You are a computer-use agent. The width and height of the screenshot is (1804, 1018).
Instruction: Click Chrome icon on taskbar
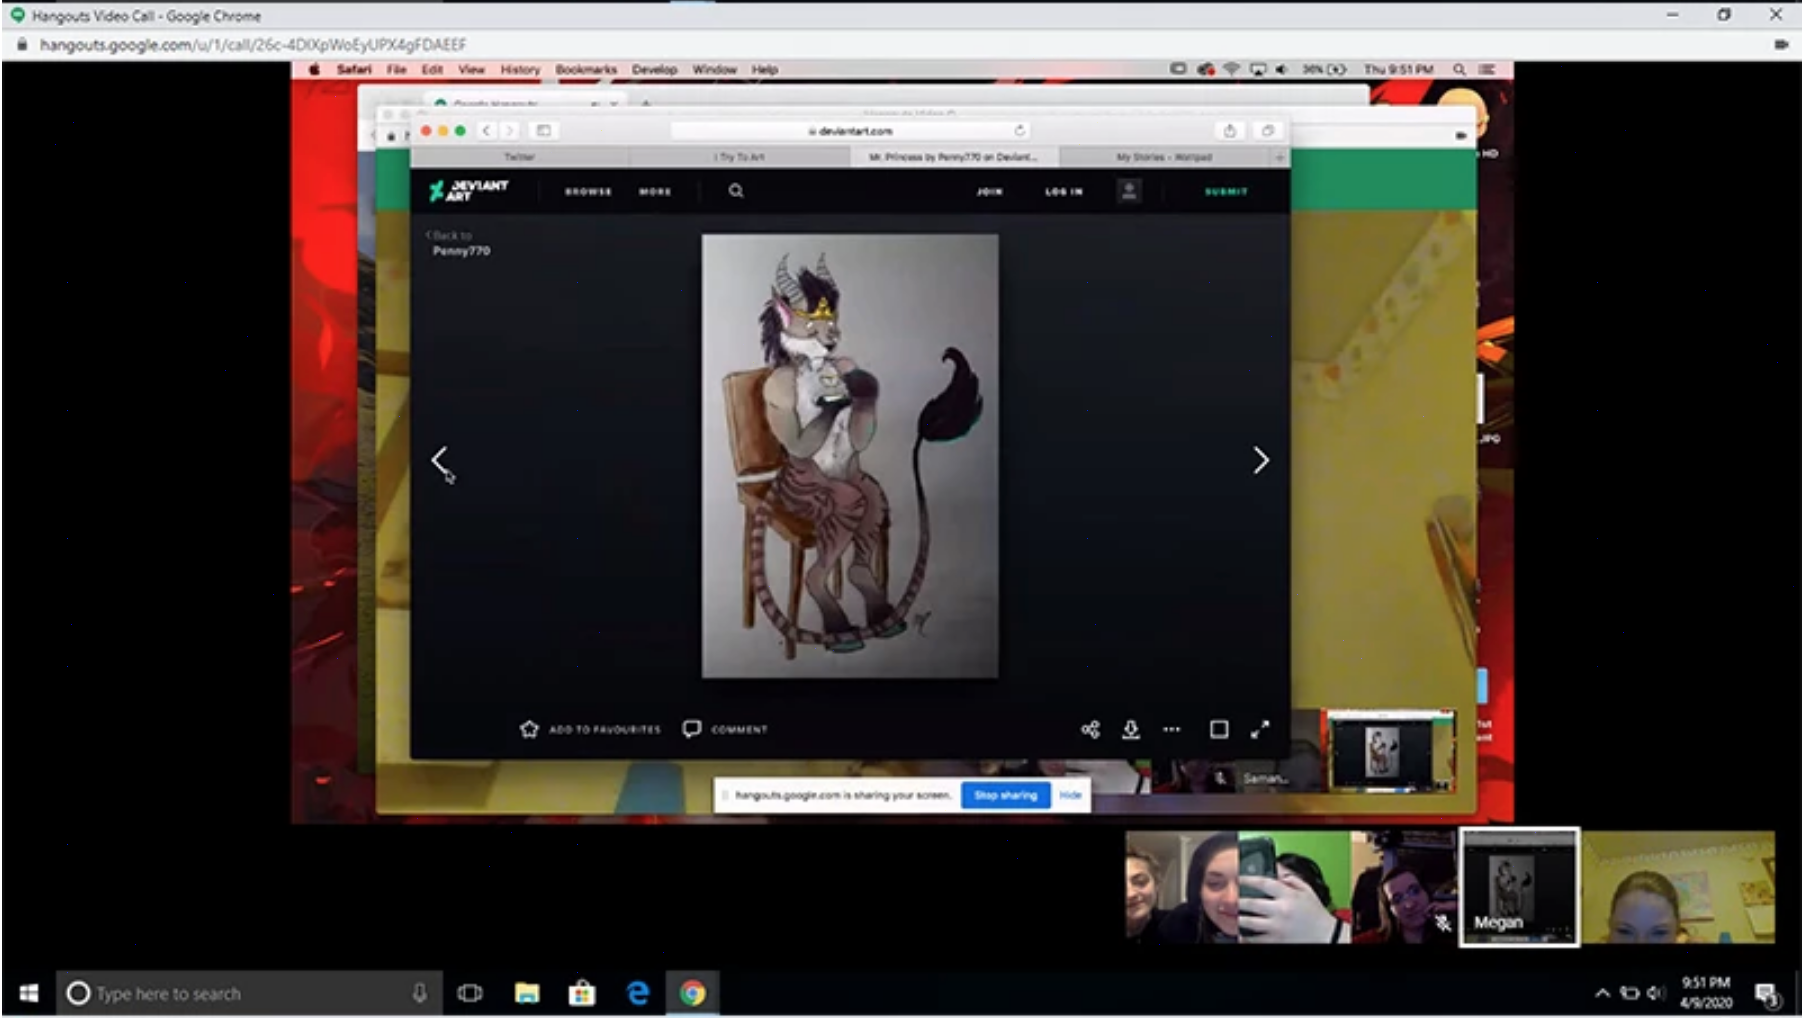pyautogui.click(x=693, y=993)
